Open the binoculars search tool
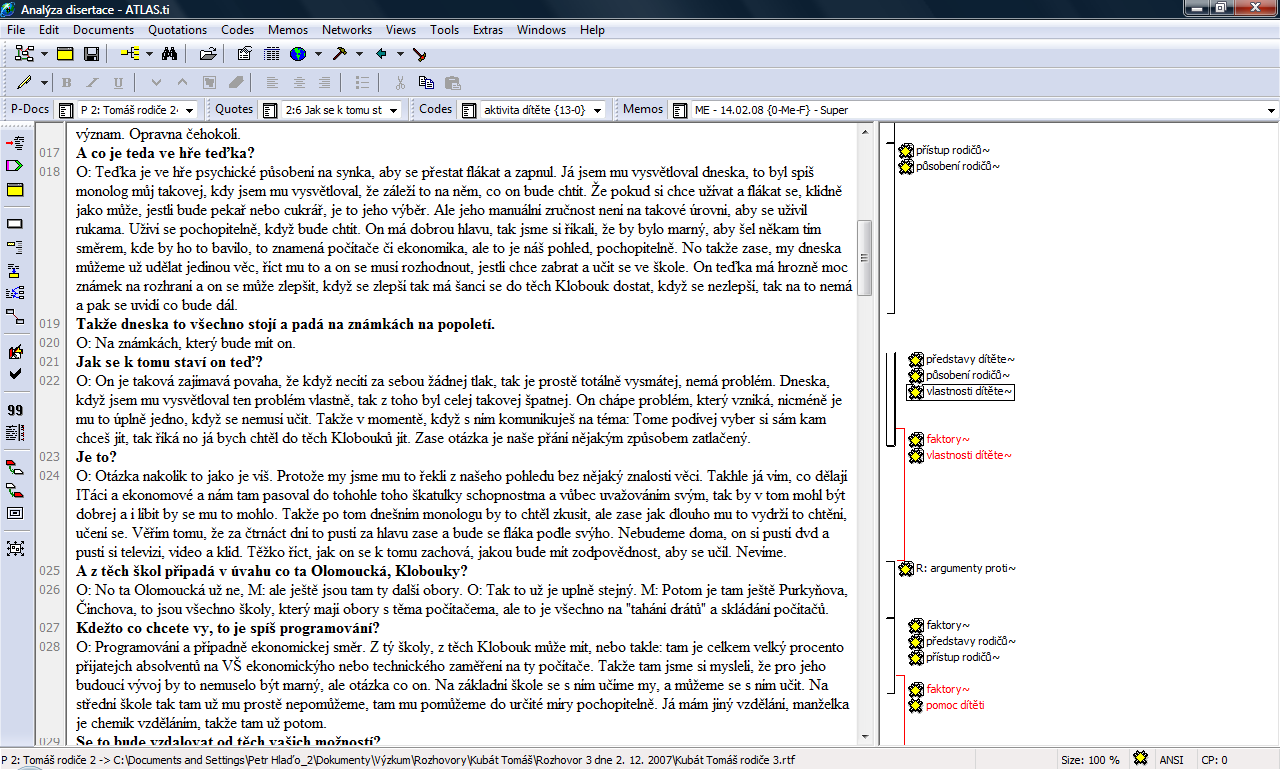 169,53
